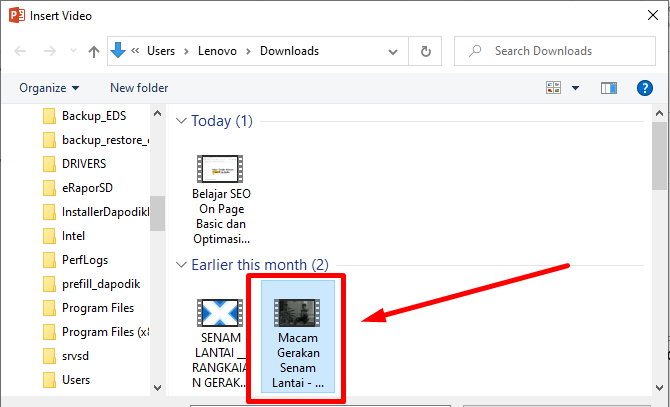Open the prefill_dapodik folder
This screenshot has height=407, width=670.
101,284
